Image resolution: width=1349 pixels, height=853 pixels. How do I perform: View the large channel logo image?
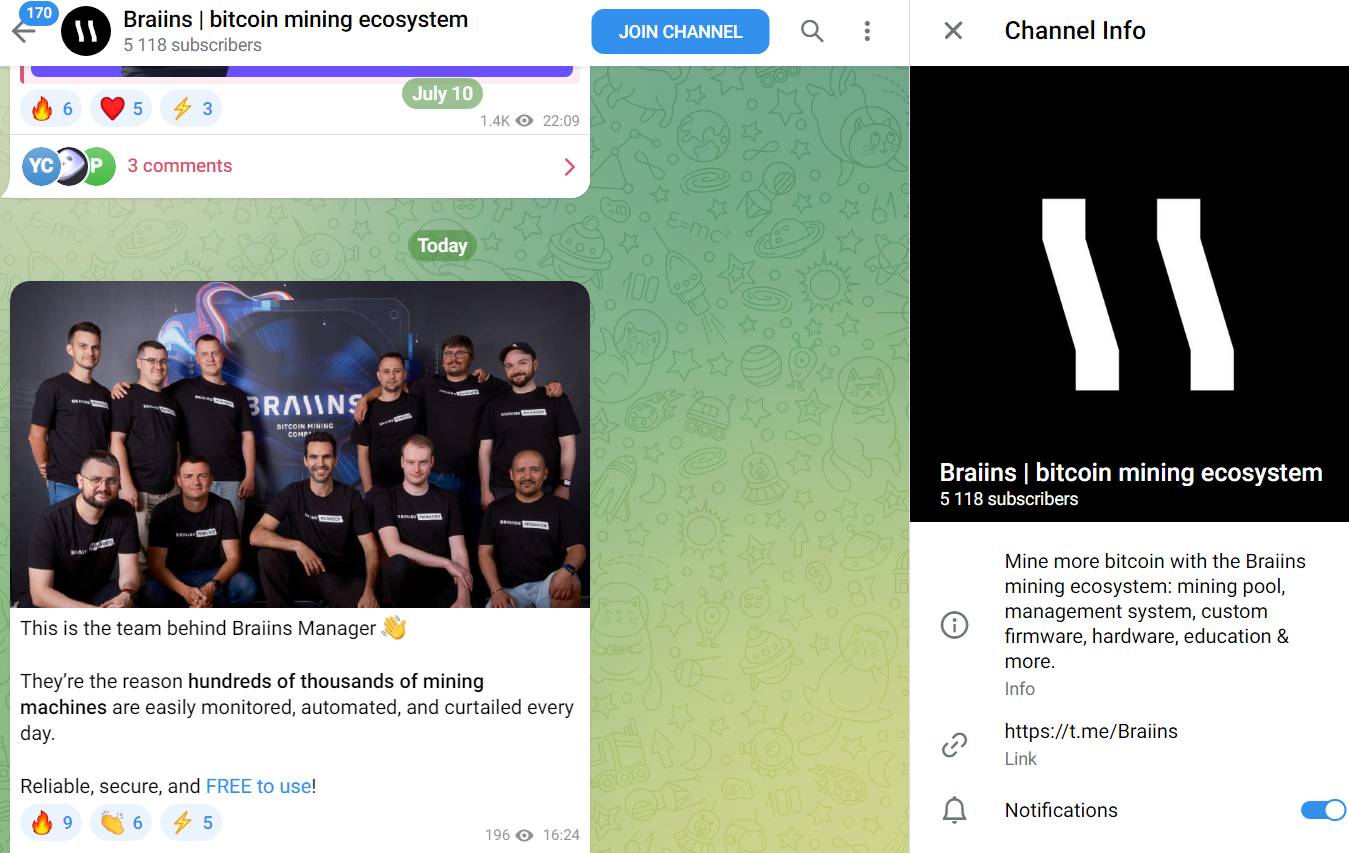(x=1129, y=294)
